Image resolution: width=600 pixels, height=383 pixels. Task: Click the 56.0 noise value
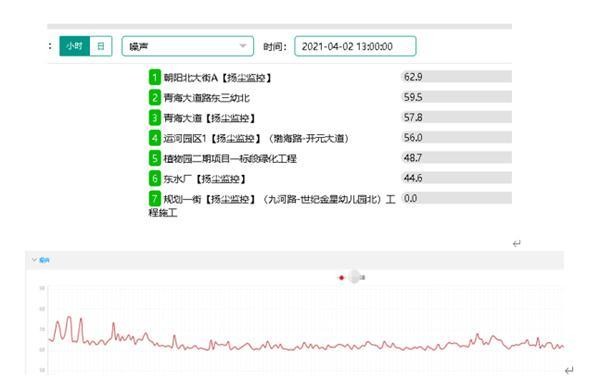[413, 138]
